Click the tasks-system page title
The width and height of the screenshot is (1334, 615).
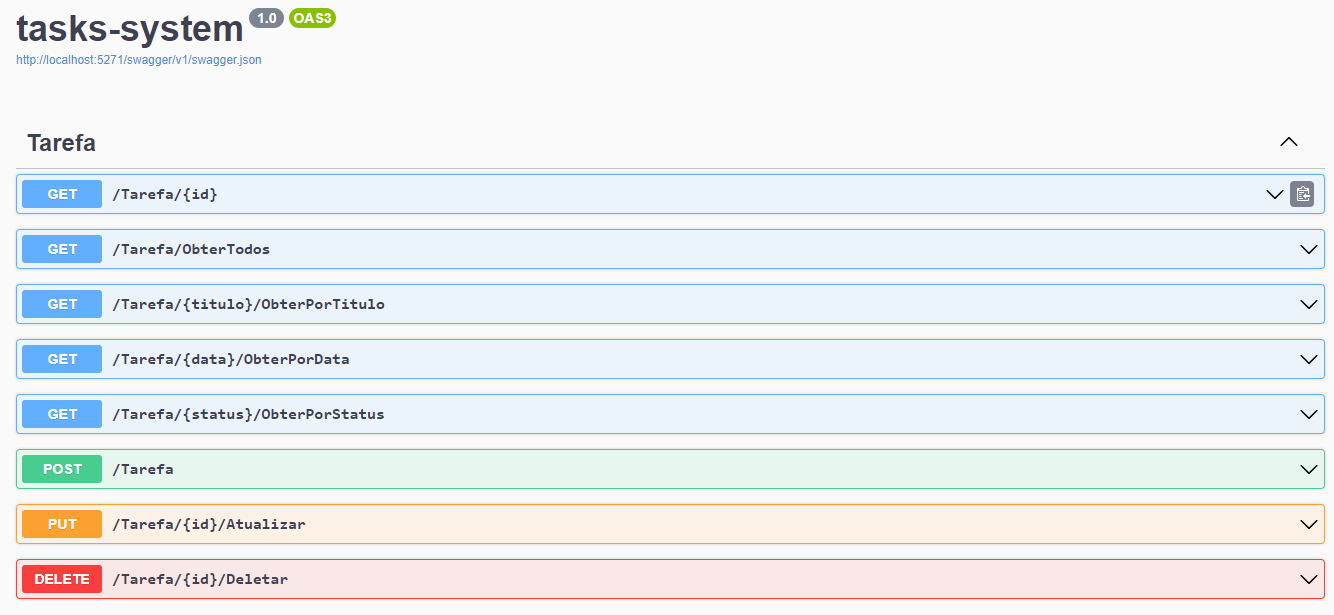click(127, 28)
